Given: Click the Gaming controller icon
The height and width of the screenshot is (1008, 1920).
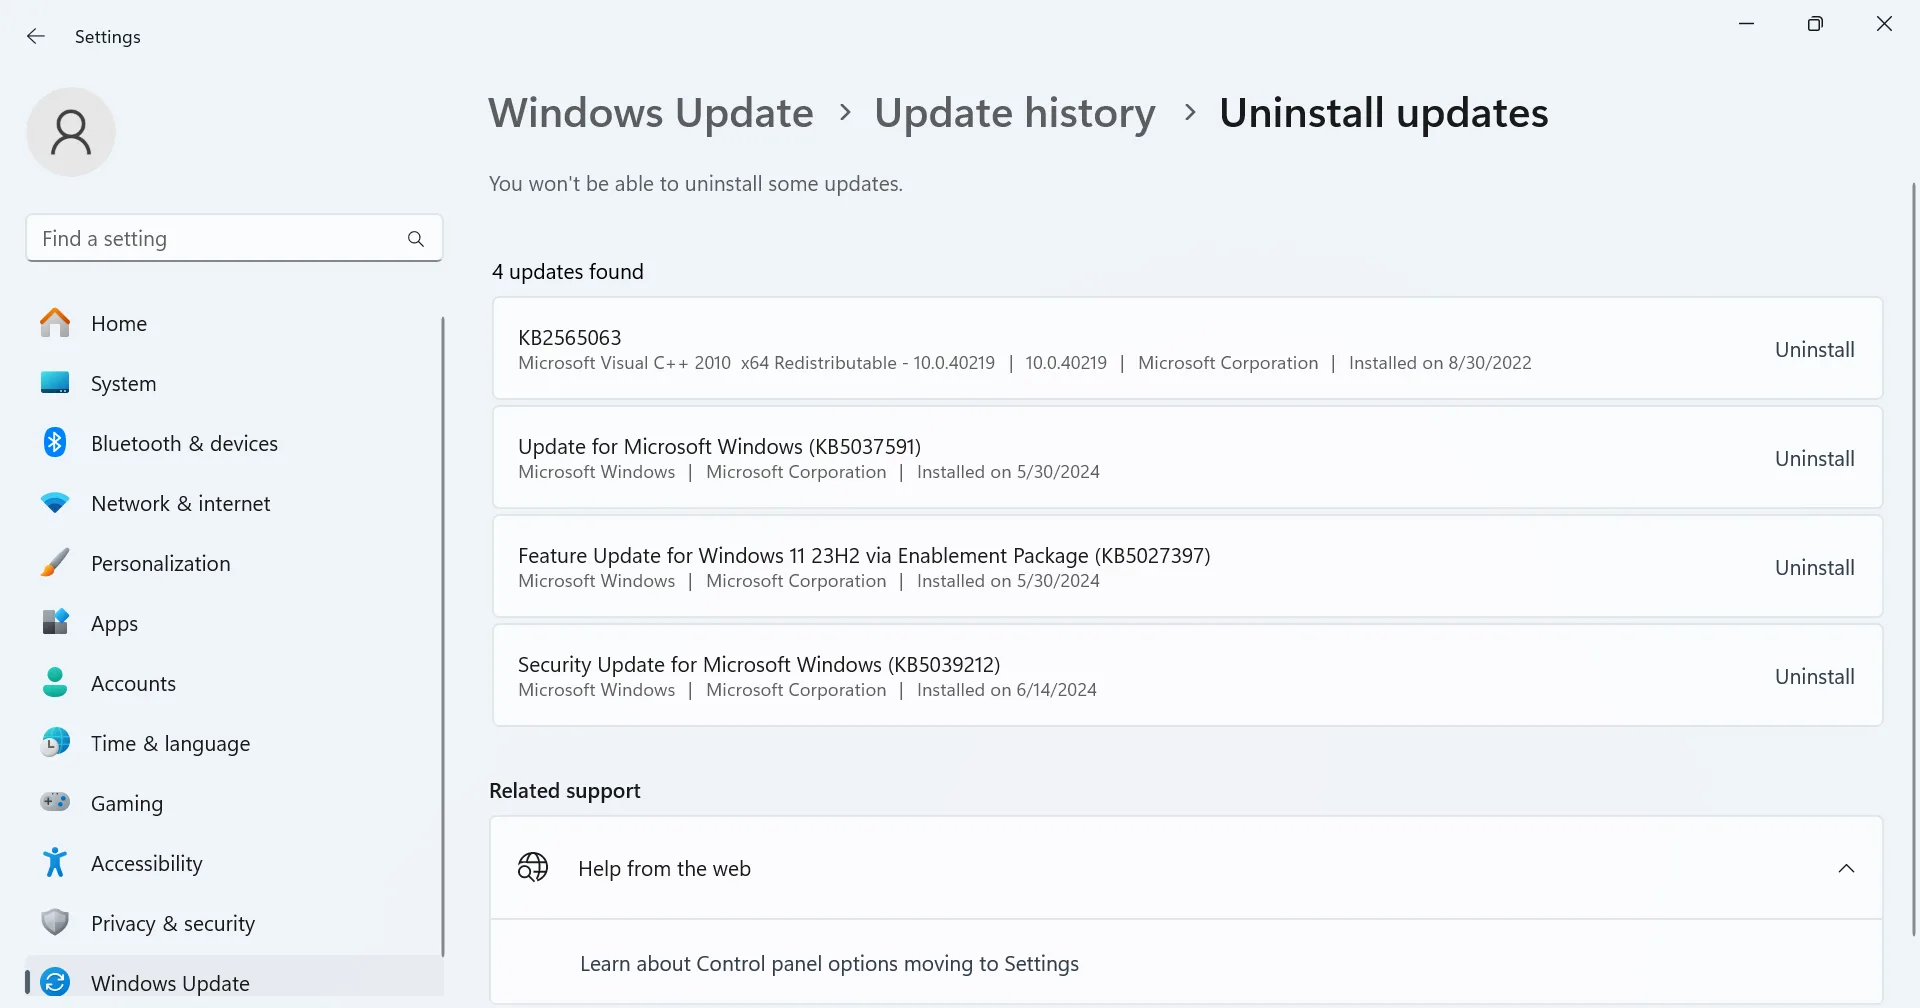Looking at the screenshot, I should click(x=55, y=802).
